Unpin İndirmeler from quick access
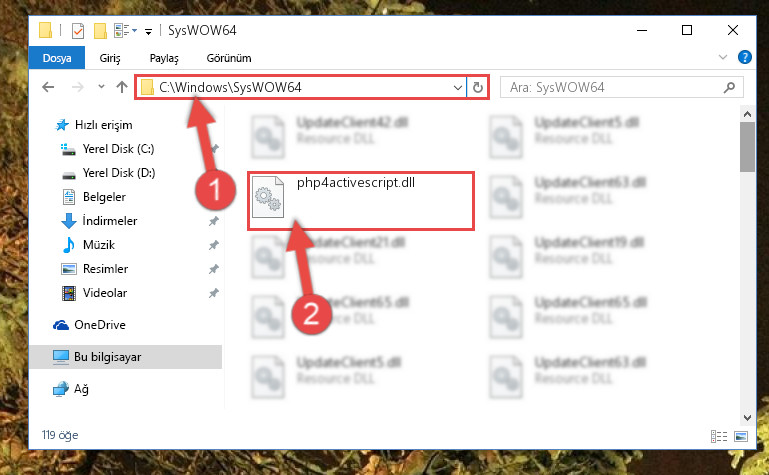This screenshot has height=475, width=769. pos(213,221)
